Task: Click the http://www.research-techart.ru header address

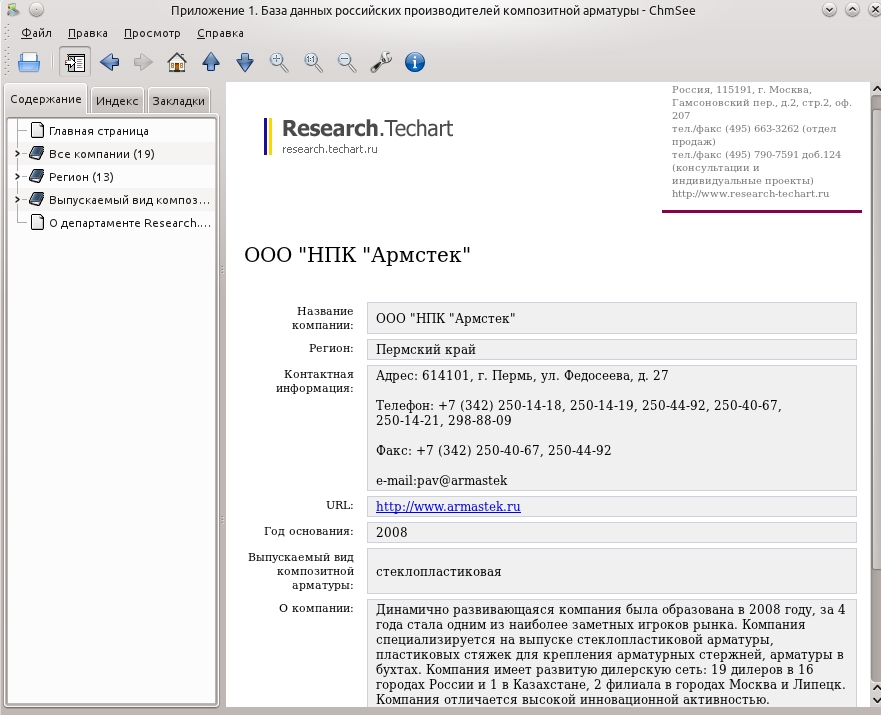Action: (x=751, y=194)
